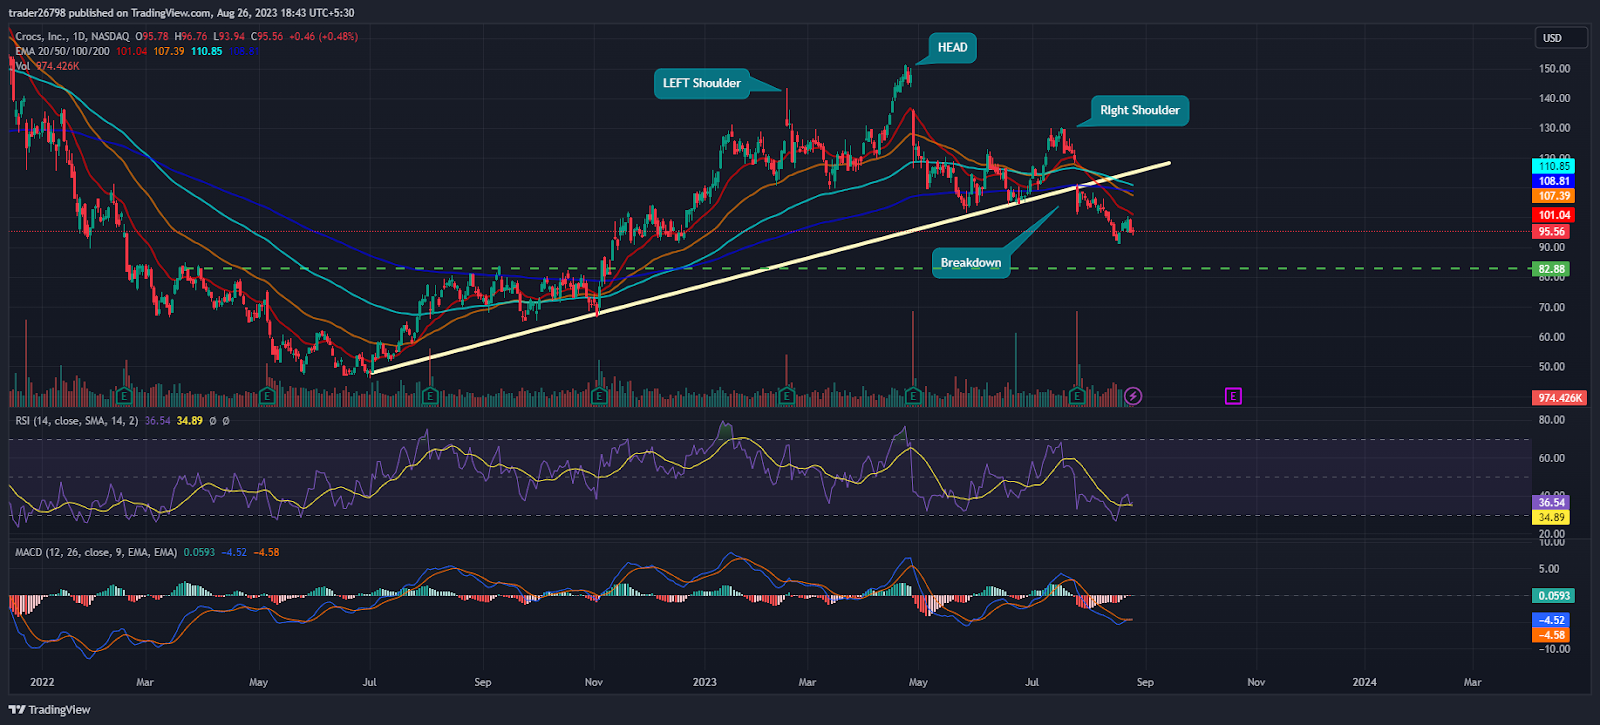Open the earnings marker near August 2022
The height and width of the screenshot is (725, 1600).
(x=430, y=396)
